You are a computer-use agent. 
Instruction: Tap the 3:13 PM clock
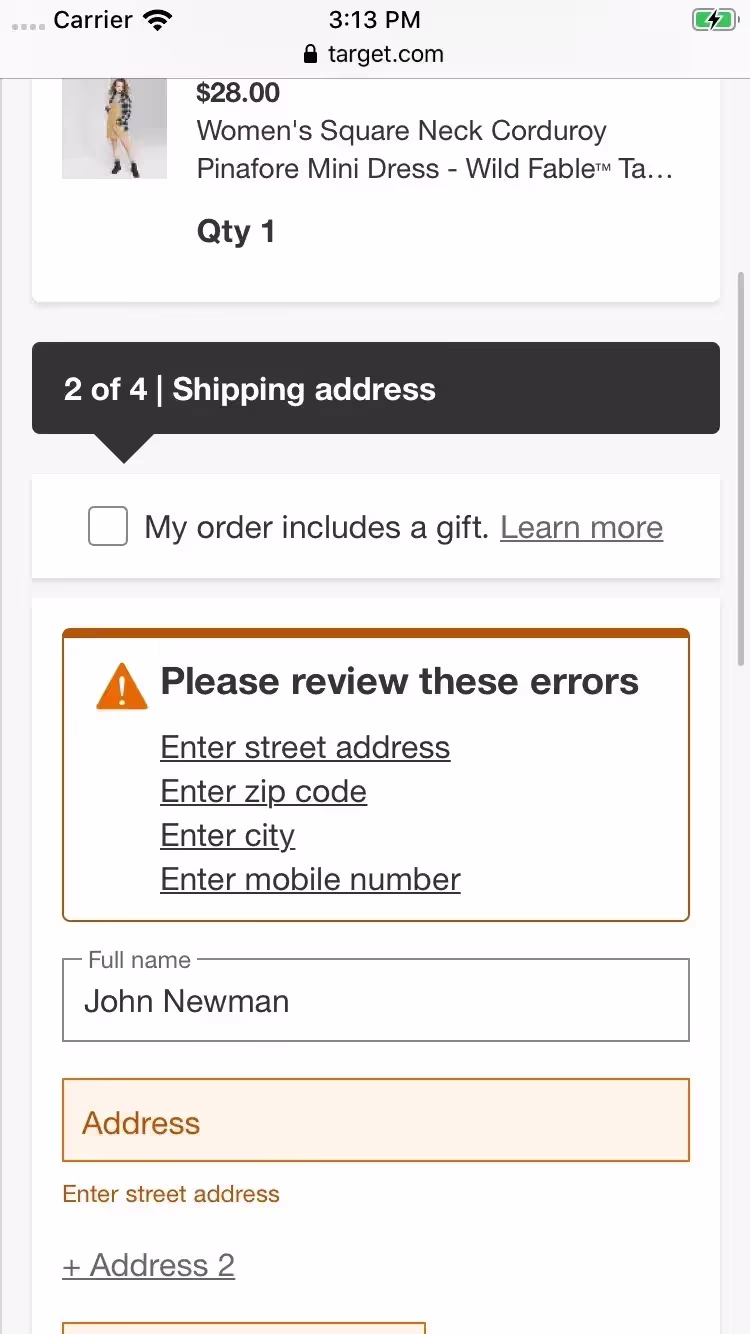pyautogui.click(x=374, y=19)
